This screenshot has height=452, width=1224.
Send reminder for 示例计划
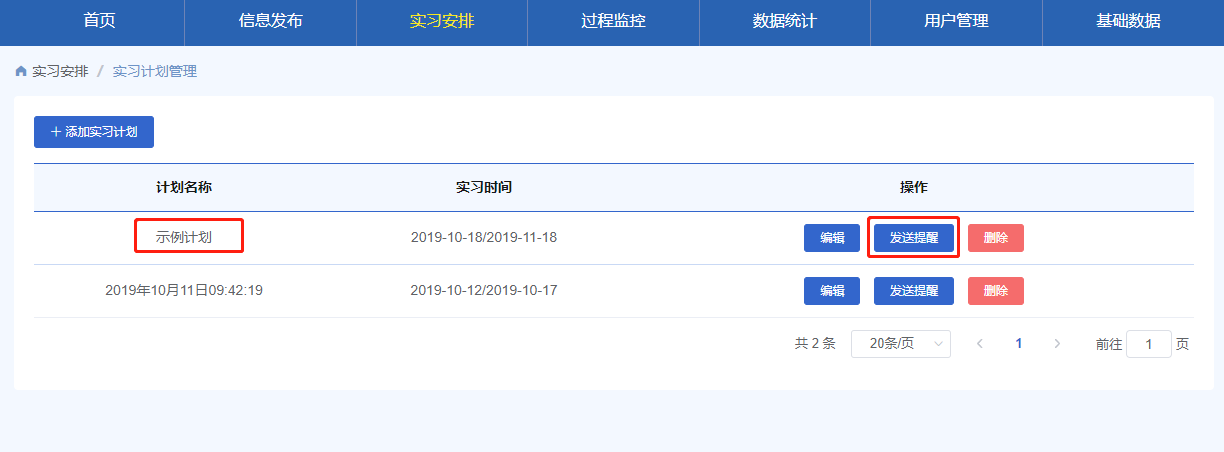914,238
